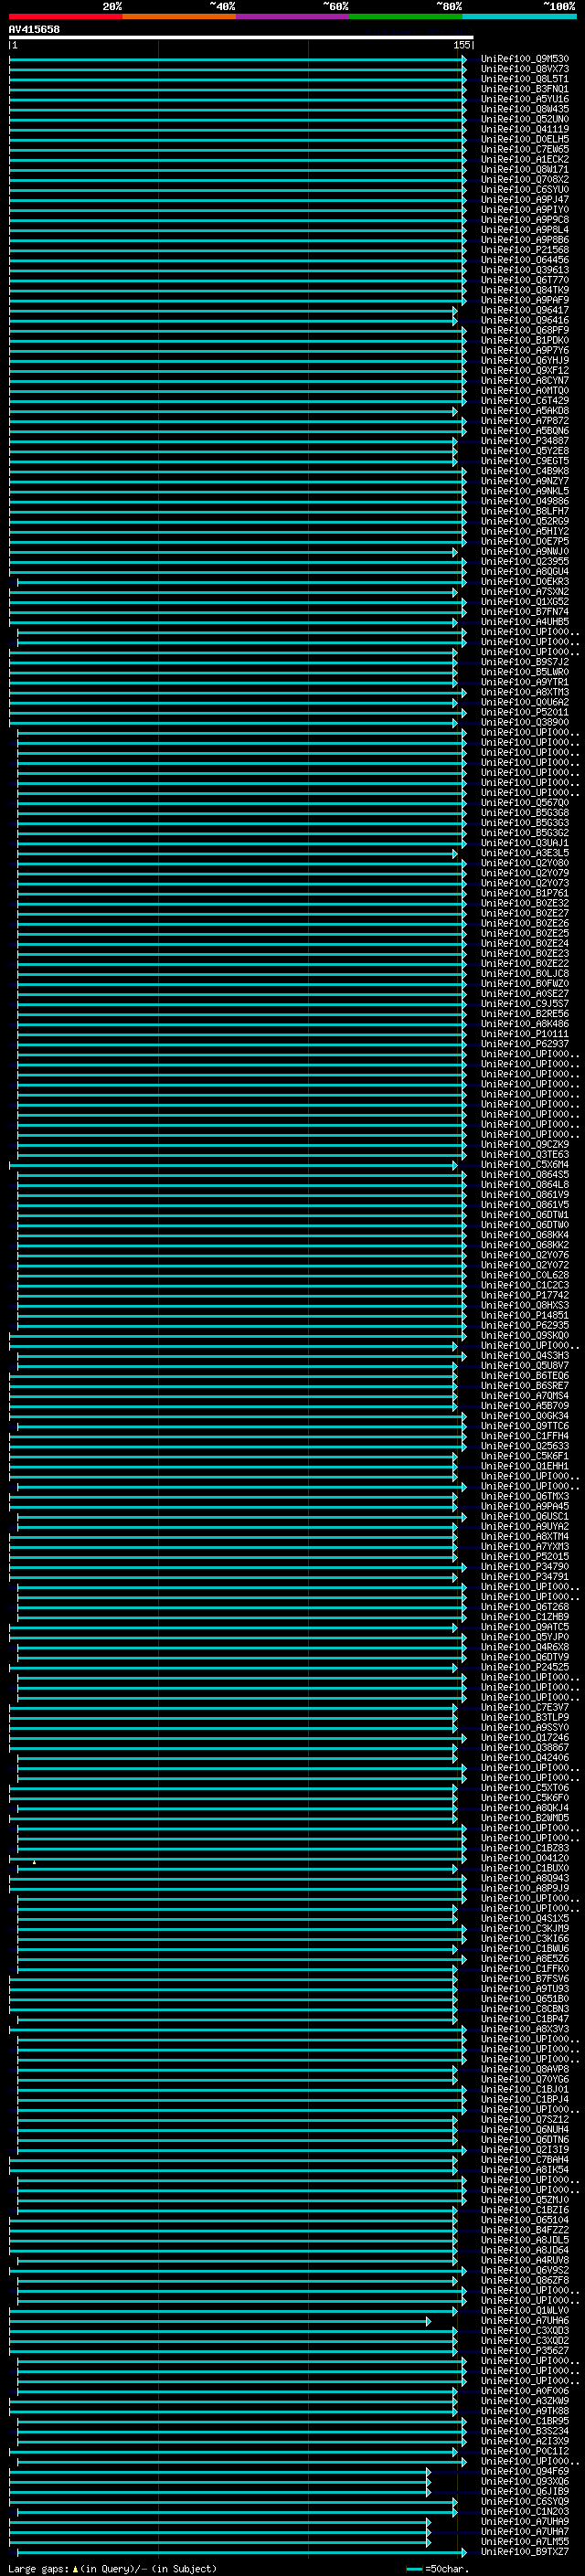Open hit UniRef100_O49886

click(x=524, y=501)
